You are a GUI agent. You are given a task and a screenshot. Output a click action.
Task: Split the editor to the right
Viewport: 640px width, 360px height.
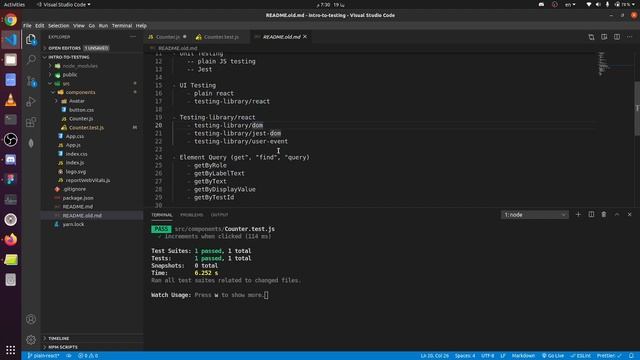[617, 37]
